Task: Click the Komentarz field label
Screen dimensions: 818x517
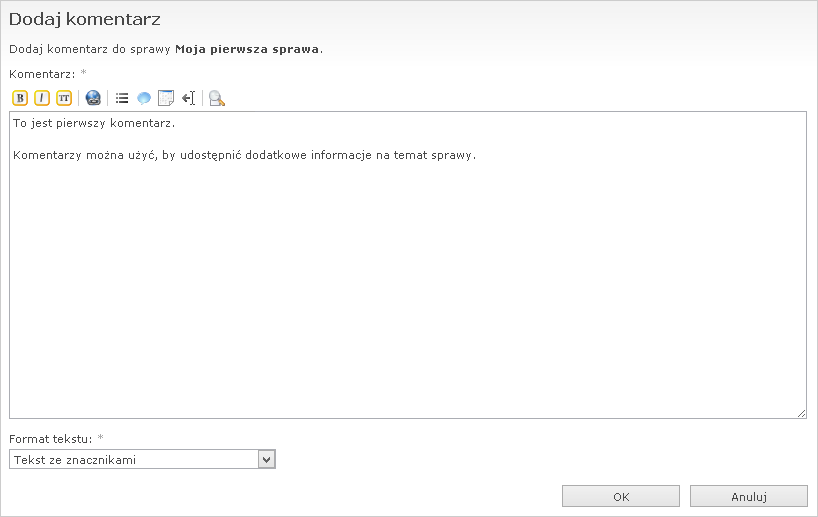Action: 42,74
